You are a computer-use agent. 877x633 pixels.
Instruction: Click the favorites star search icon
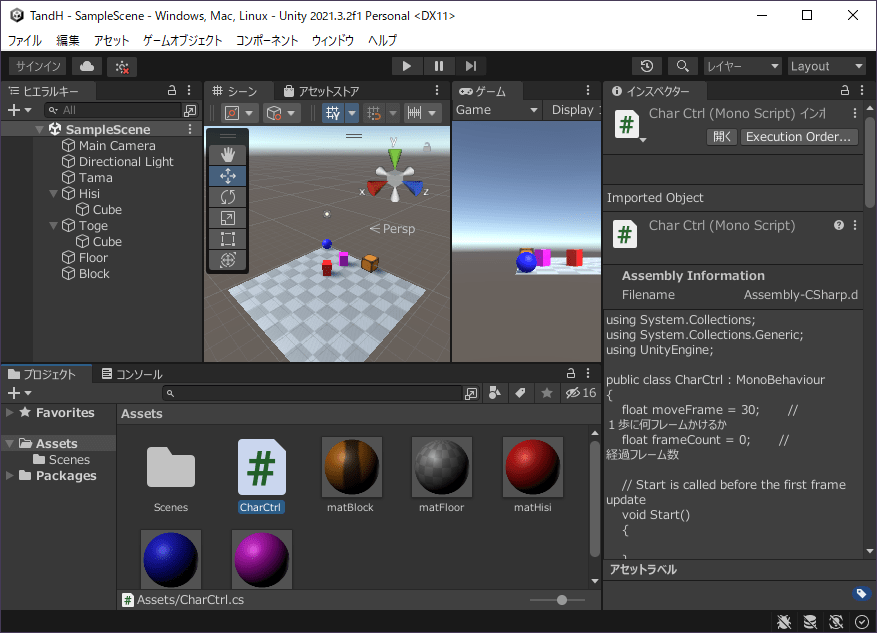(x=546, y=393)
